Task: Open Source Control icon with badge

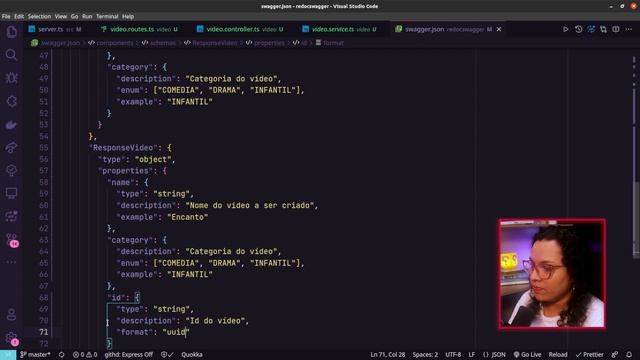Action: [x=12, y=240]
